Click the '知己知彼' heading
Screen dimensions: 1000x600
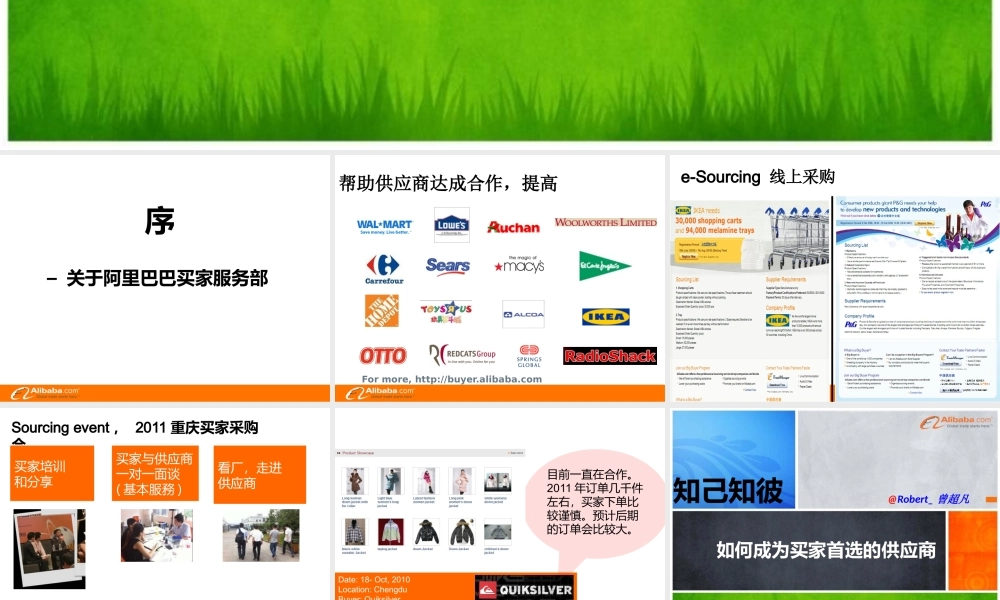pos(728,490)
